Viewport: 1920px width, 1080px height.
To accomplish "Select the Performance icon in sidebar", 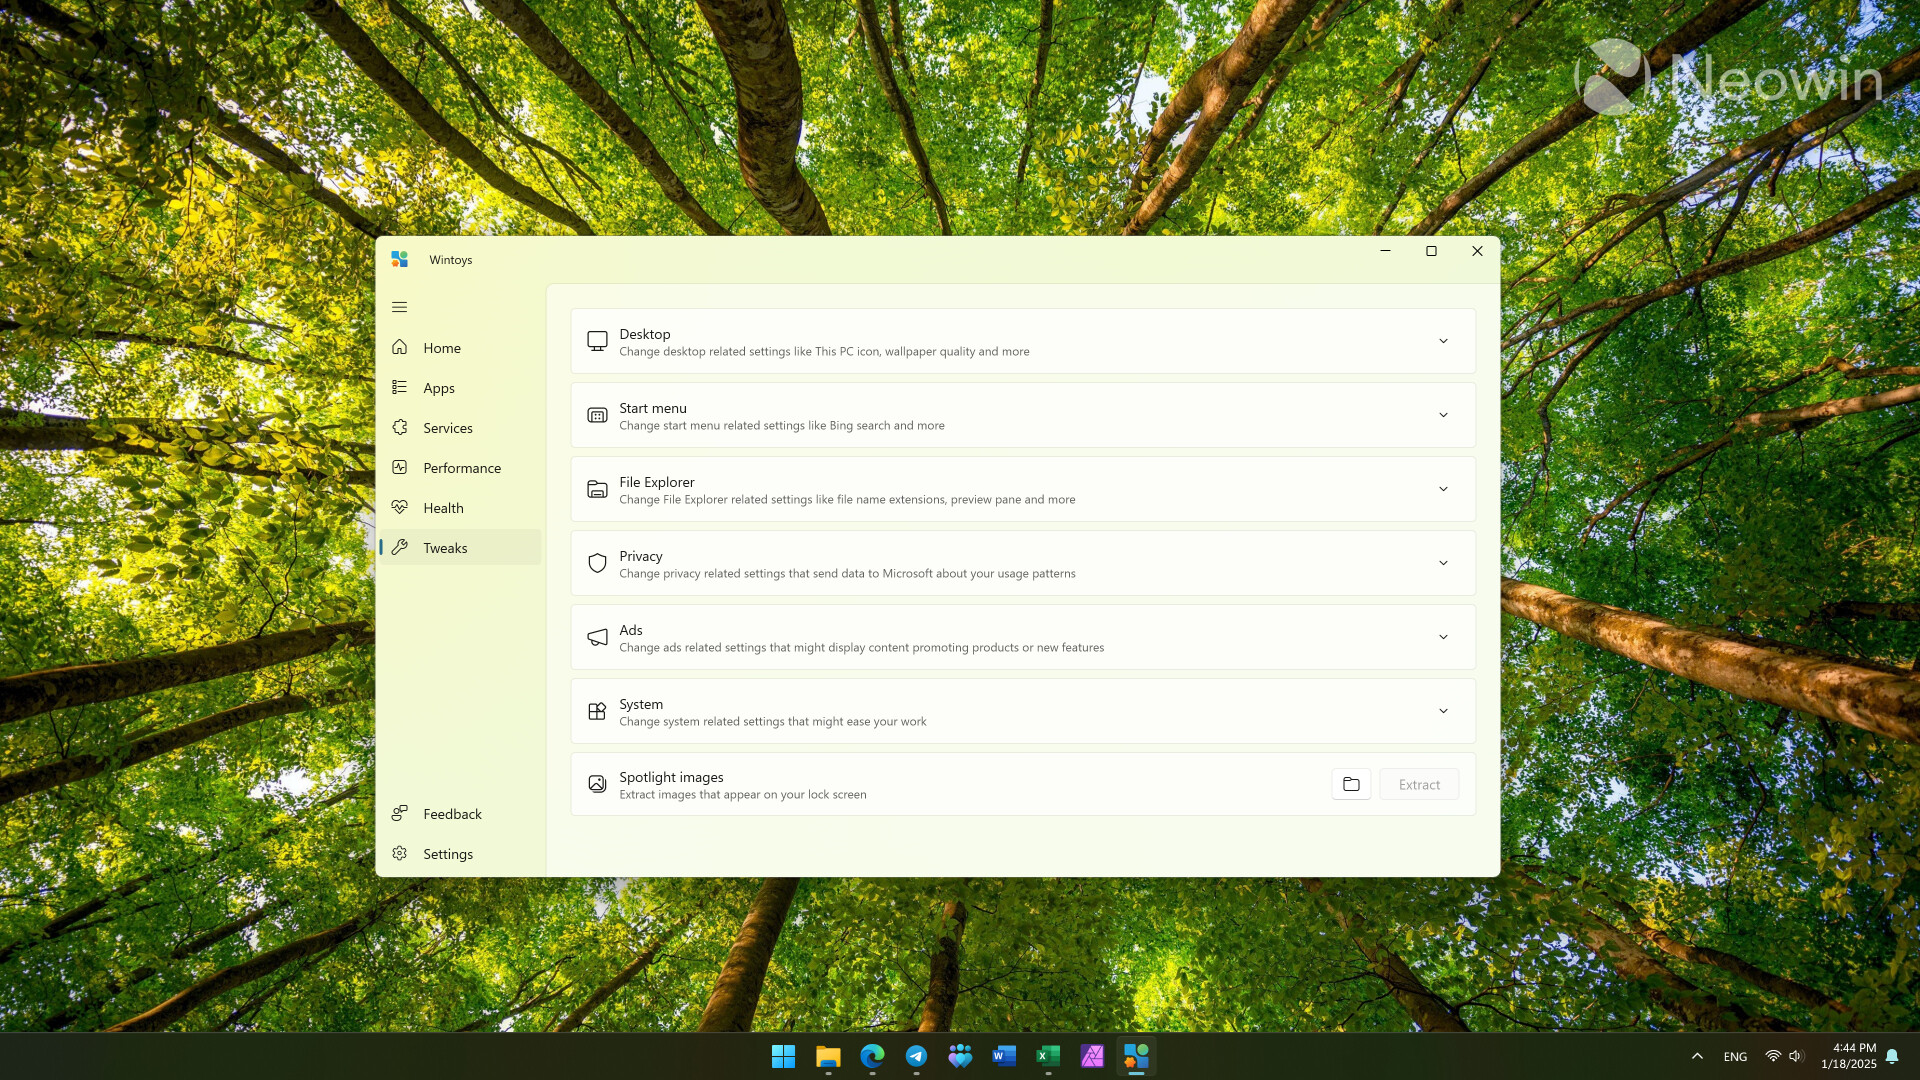I will (400, 467).
